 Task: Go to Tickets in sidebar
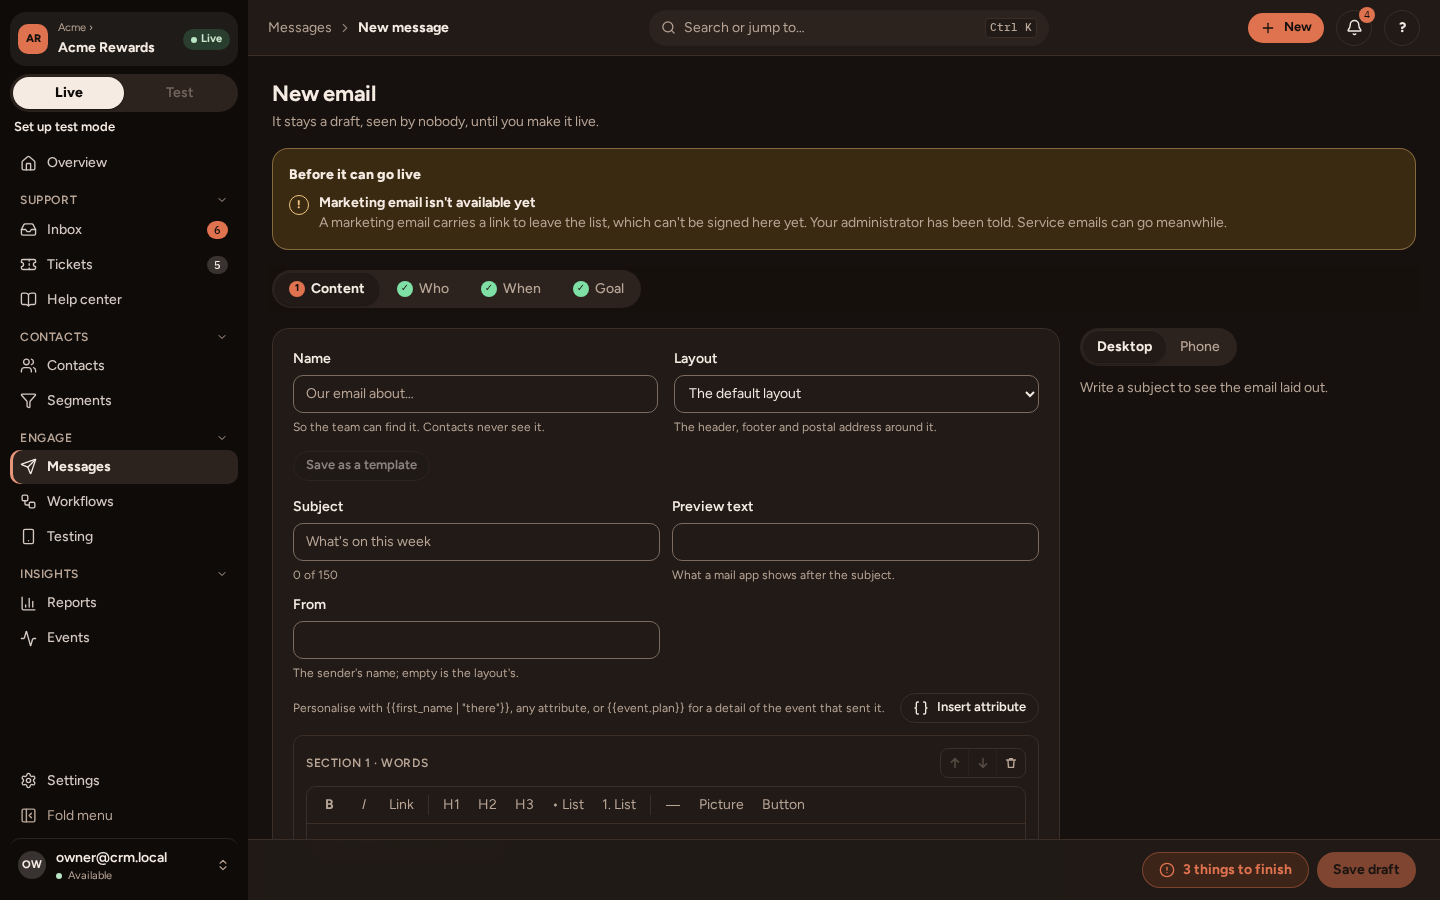tap(124, 265)
